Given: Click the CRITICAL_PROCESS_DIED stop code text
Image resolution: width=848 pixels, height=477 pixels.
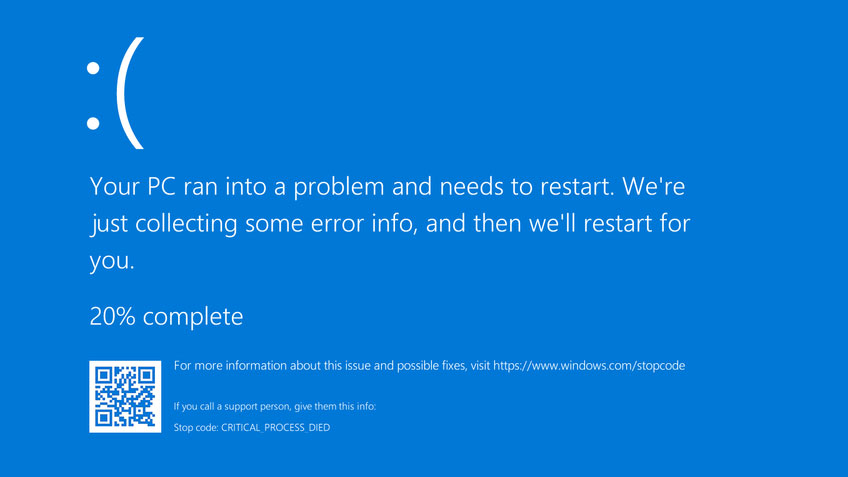Looking at the screenshot, I should click(275, 427).
